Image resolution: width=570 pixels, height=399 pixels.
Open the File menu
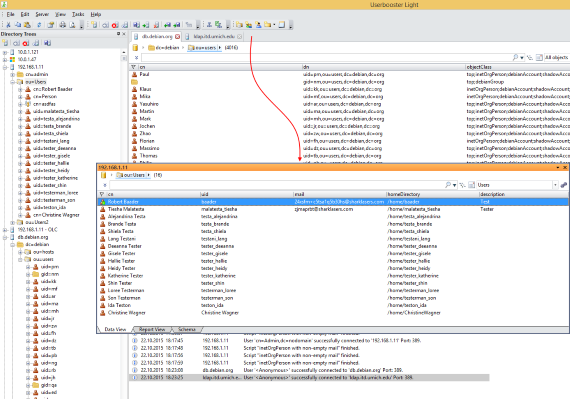coord(11,14)
